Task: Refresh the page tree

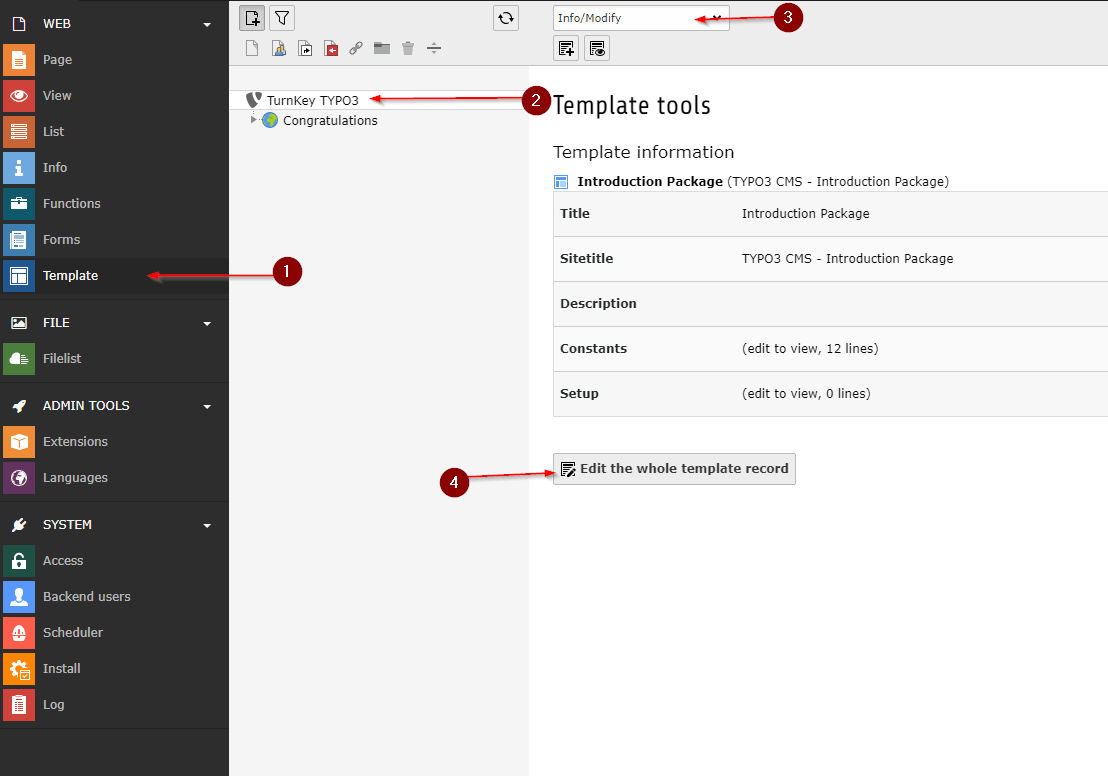Action: (506, 18)
